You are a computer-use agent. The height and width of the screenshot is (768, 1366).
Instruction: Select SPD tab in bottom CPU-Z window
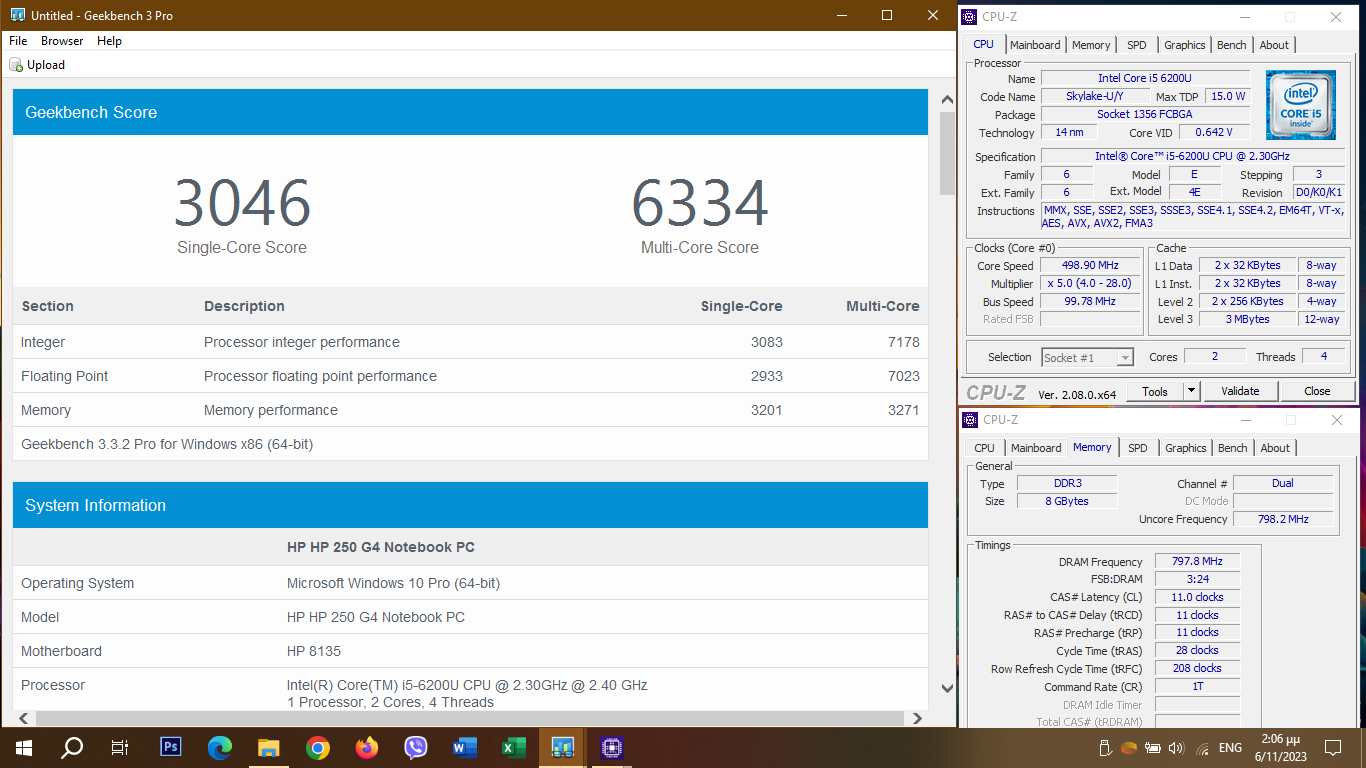pos(1138,448)
